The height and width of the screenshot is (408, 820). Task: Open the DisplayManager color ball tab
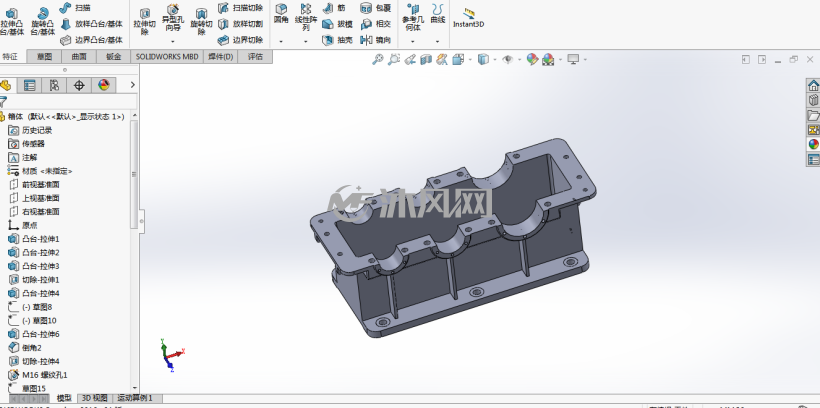coord(104,85)
